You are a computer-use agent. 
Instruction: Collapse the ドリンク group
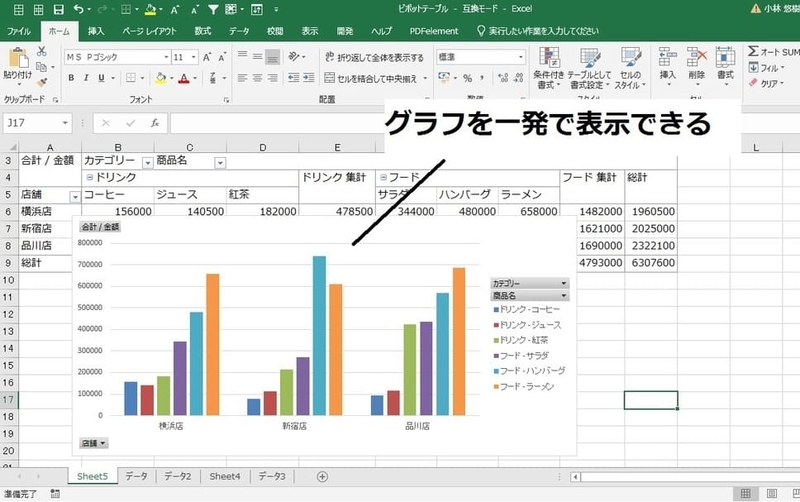click(89, 178)
